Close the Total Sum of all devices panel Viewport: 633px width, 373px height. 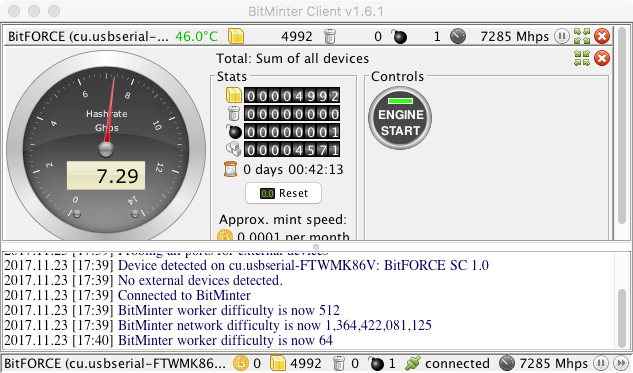point(602,58)
